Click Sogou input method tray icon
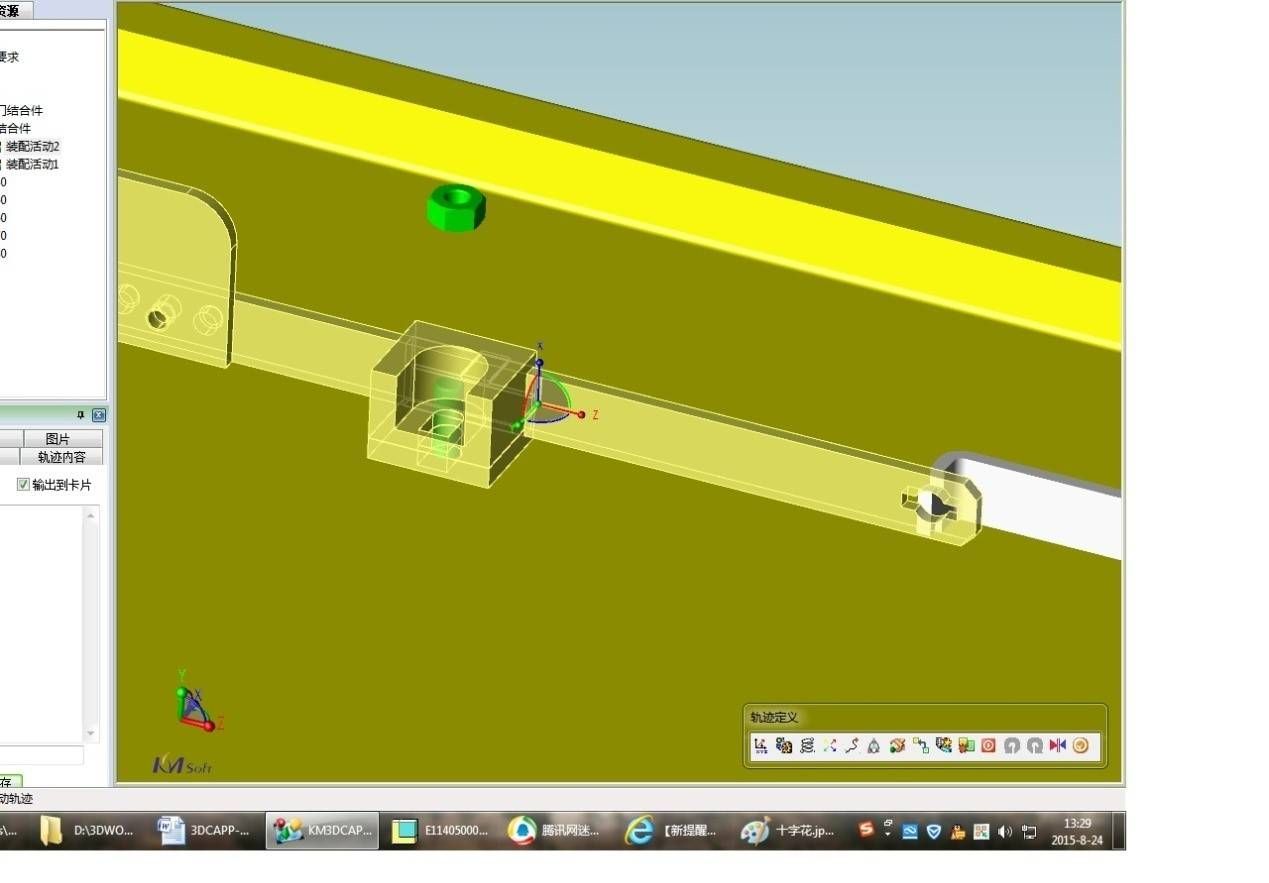This screenshot has height=883, width=1269. point(866,830)
